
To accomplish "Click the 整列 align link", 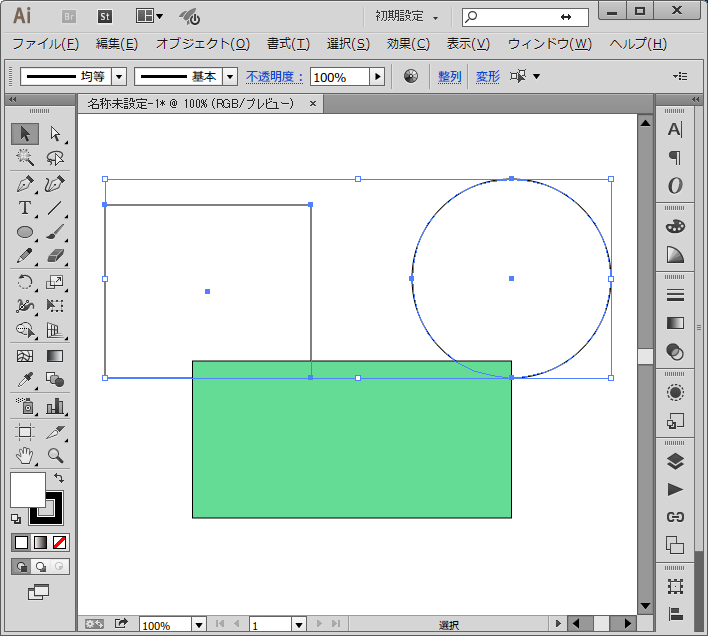I will click(x=450, y=77).
